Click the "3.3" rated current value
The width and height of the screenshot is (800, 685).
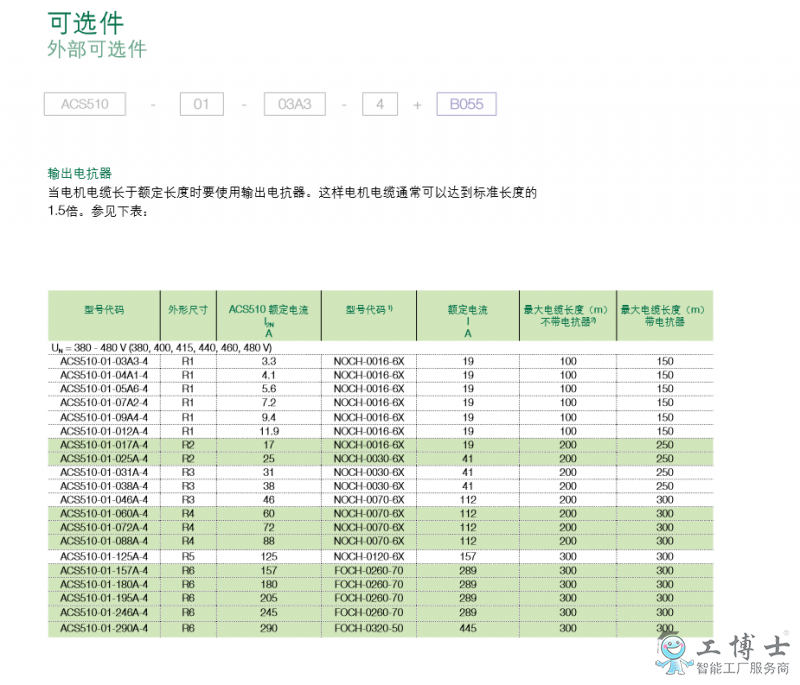pos(269,361)
